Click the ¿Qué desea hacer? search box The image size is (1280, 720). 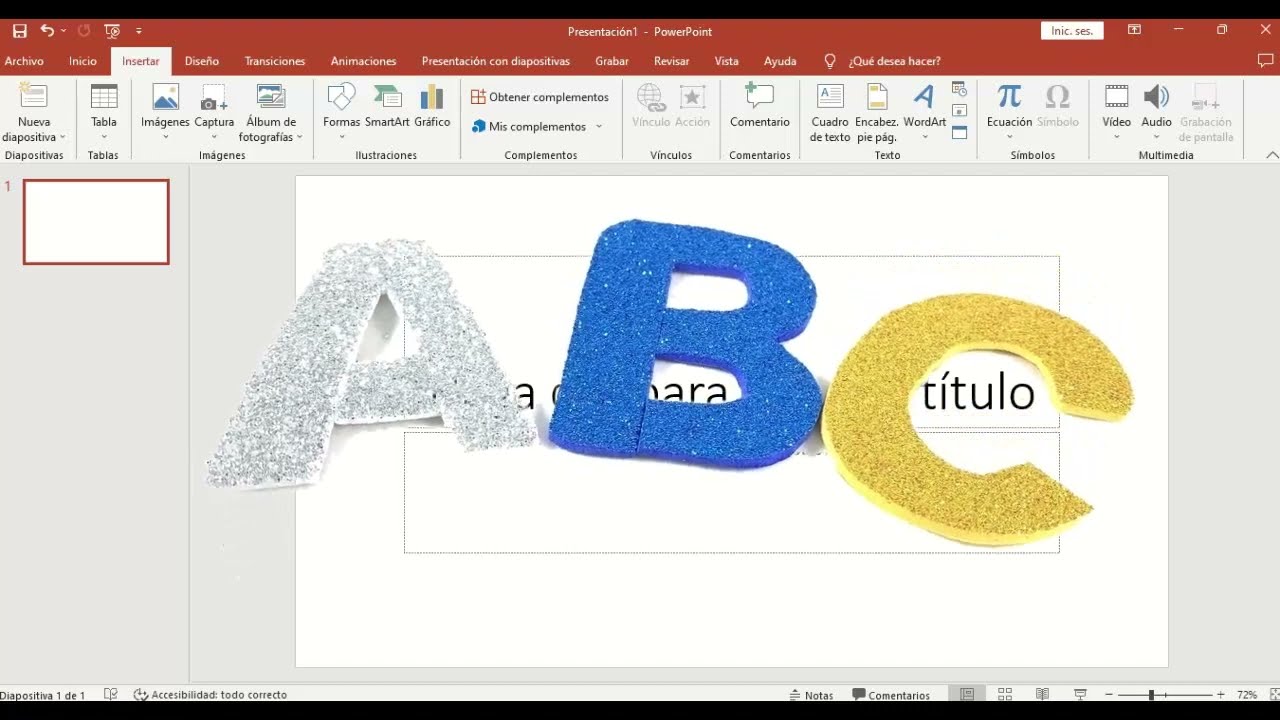[x=894, y=61]
